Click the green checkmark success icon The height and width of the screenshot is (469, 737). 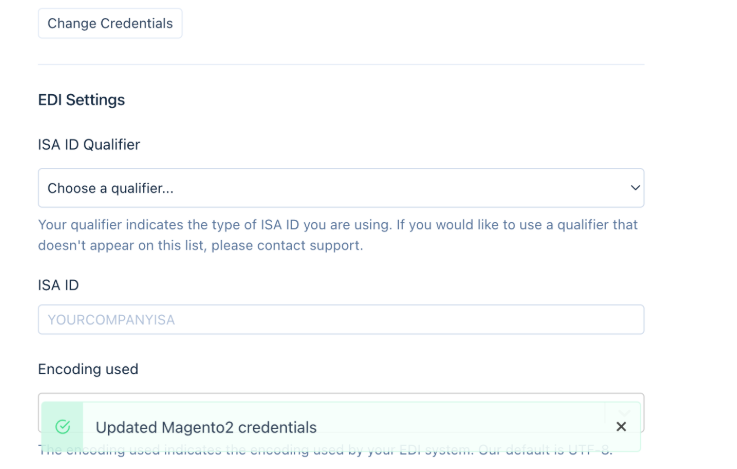(63, 427)
